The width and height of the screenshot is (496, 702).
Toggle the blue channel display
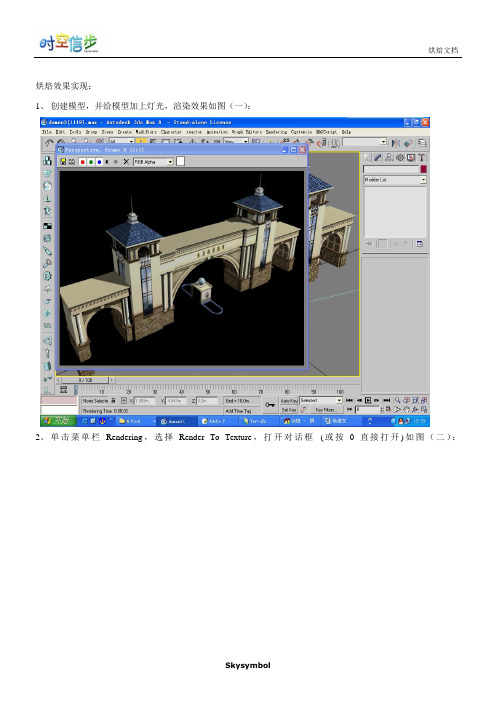pyautogui.click(x=99, y=162)
